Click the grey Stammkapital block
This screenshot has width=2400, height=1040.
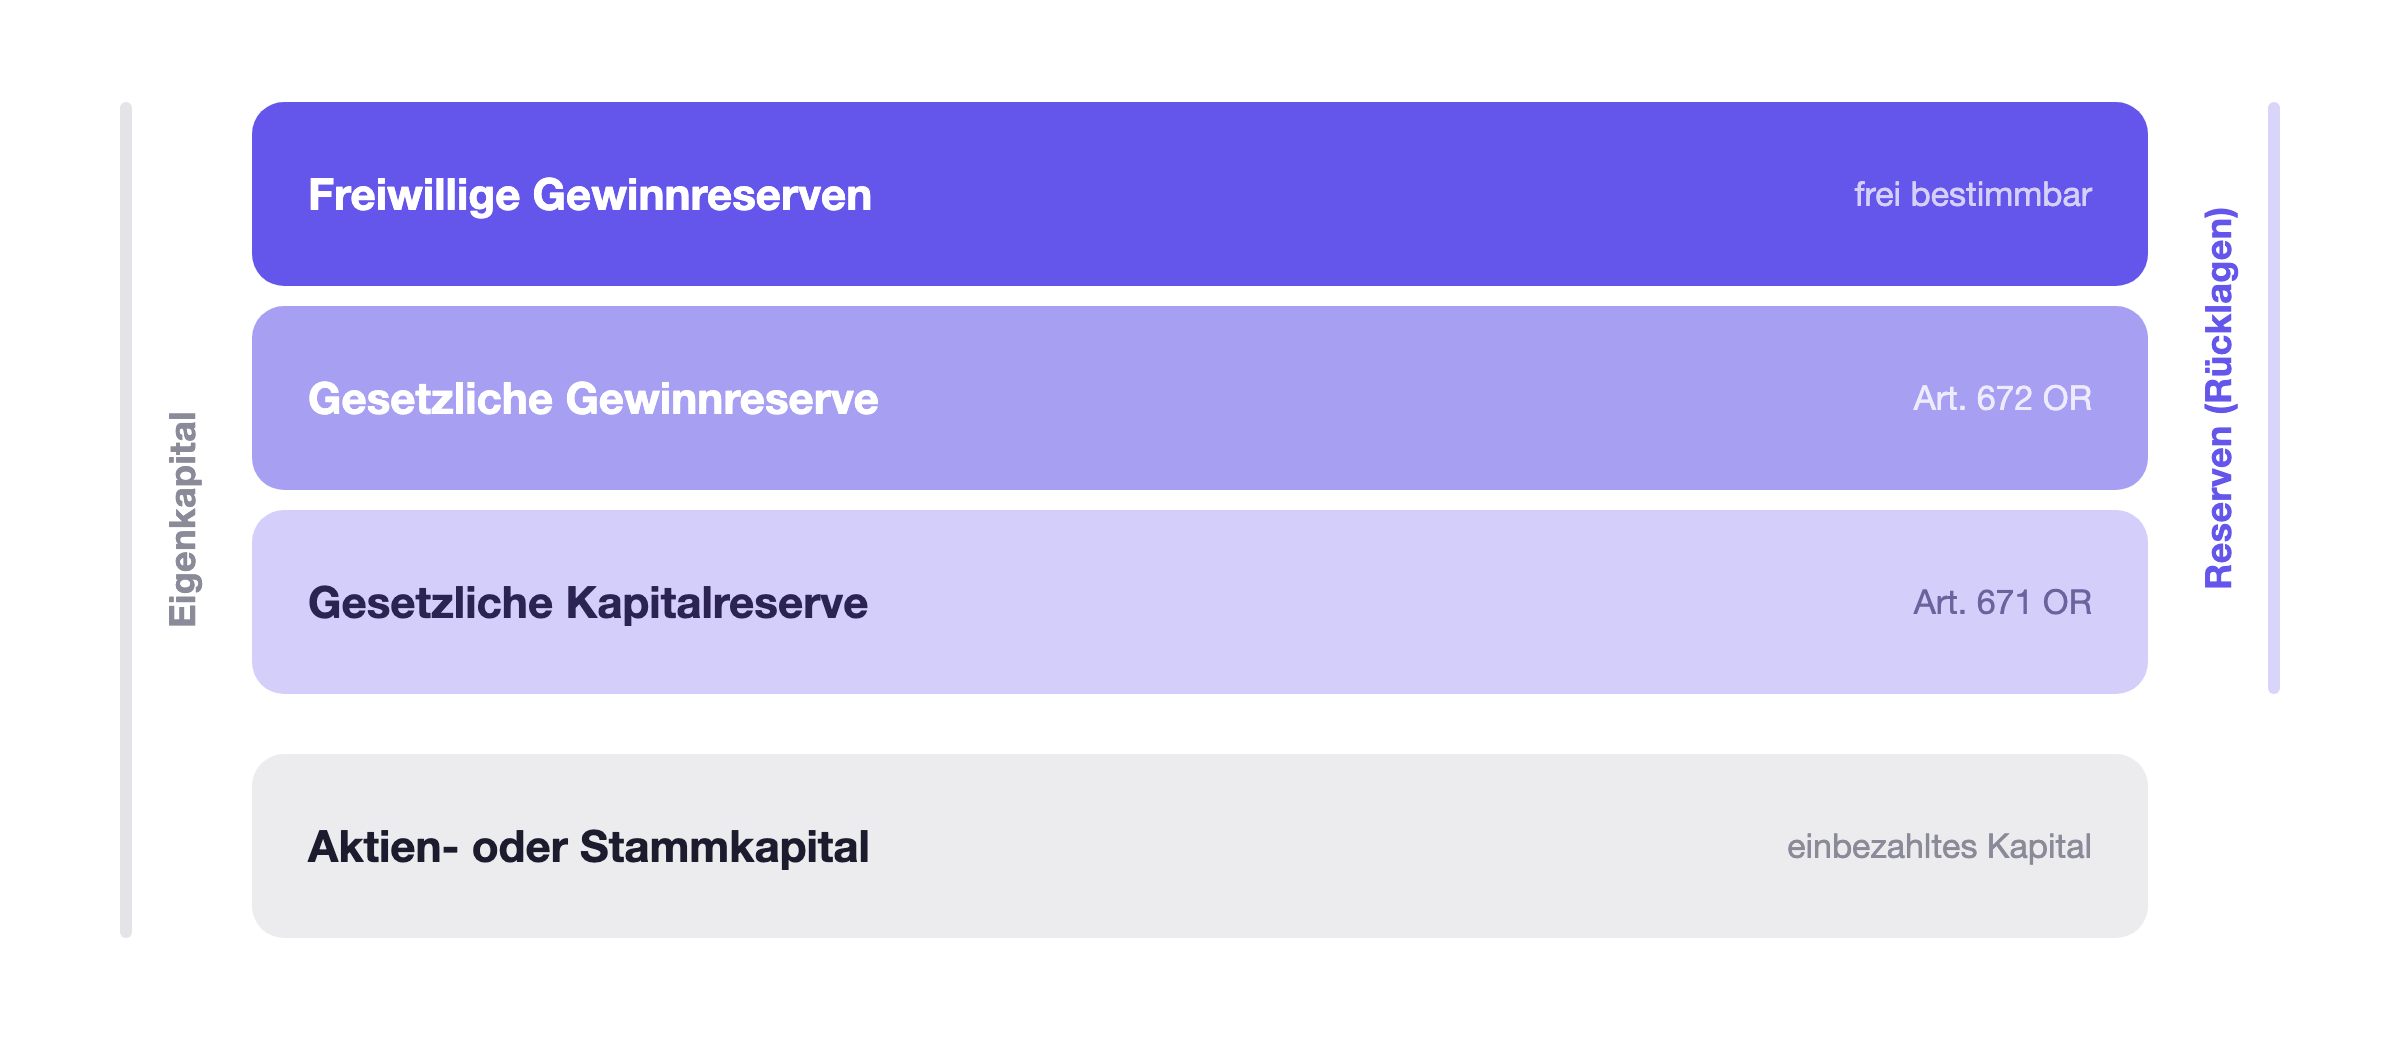[x=1200, y=846]
